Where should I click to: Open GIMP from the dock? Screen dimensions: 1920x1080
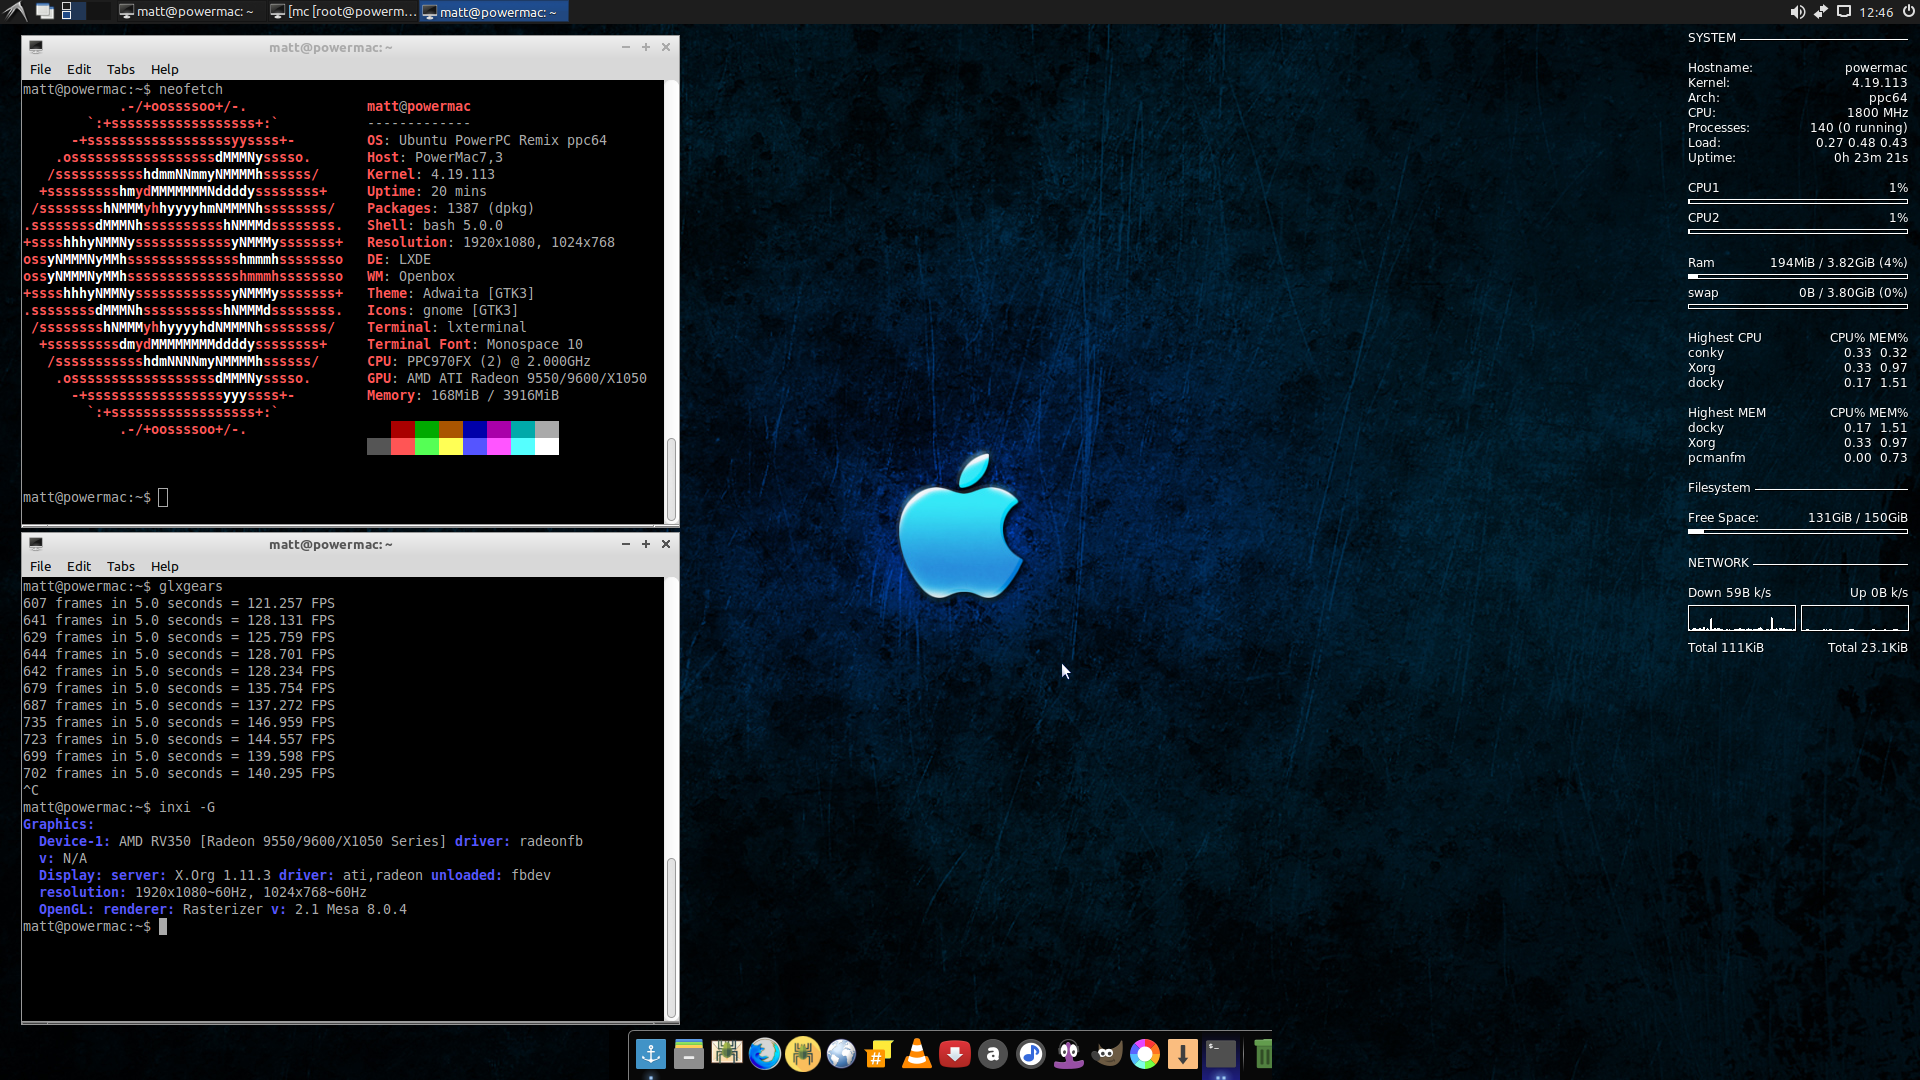(x=1107, y=1054)
